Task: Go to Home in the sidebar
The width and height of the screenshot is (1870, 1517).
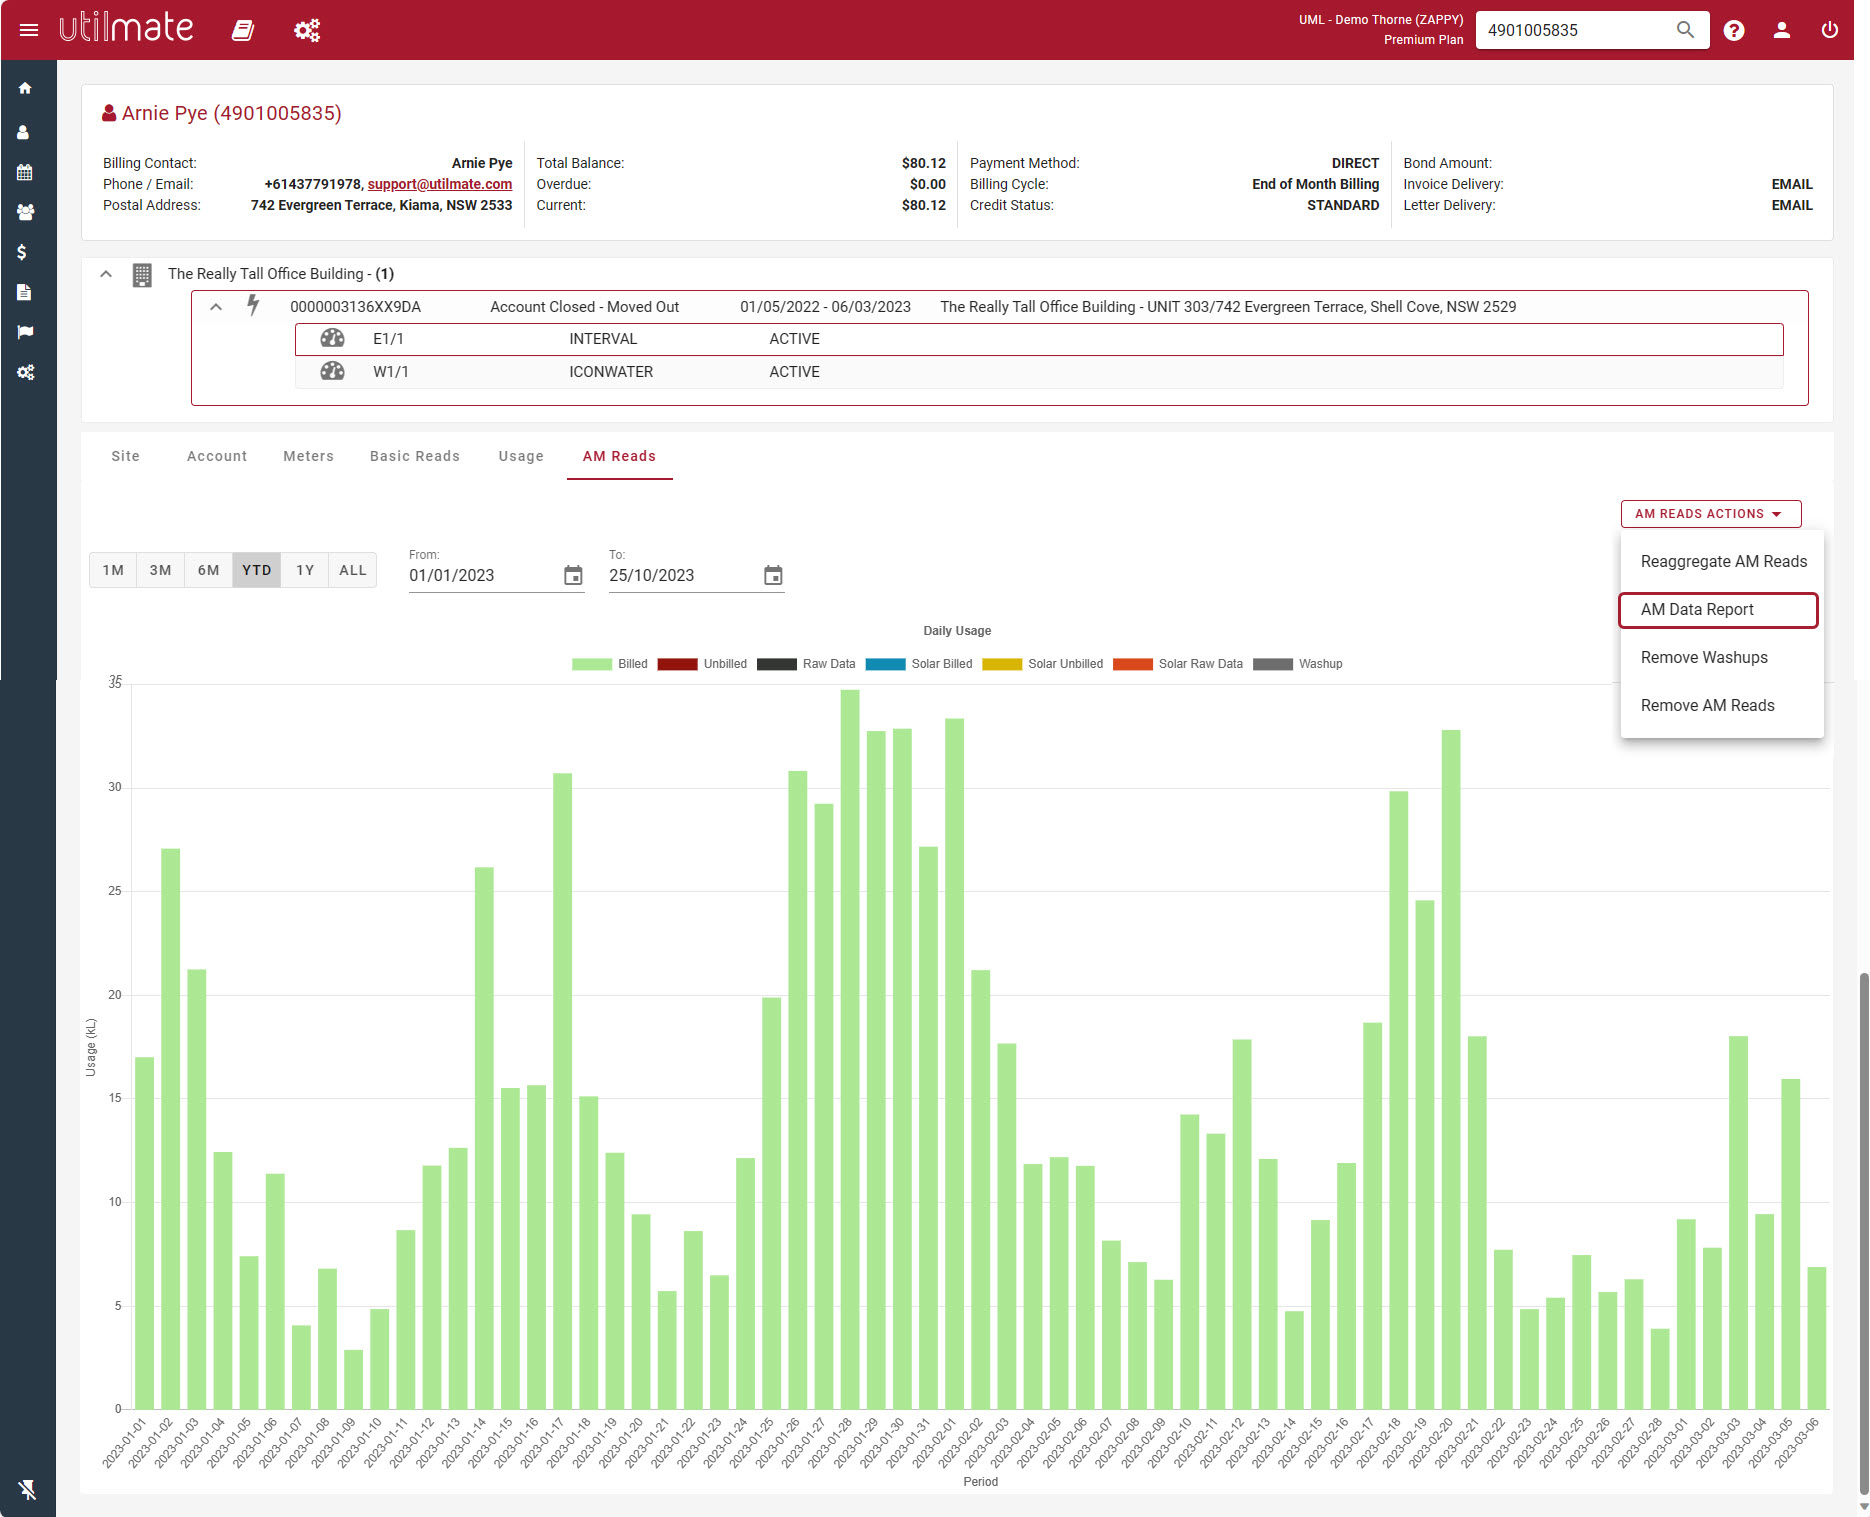Action: pyautogui.click(x=25, y=88)
